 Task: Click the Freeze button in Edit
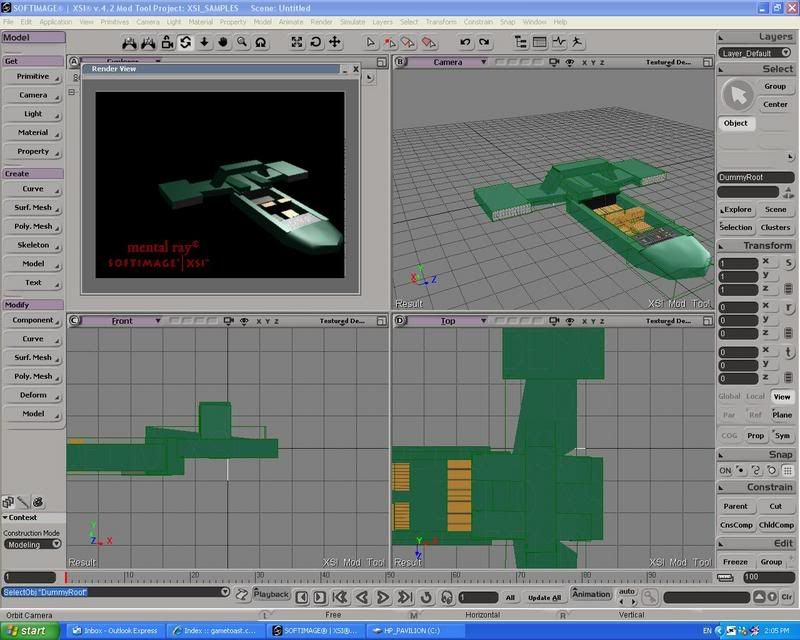(735, 561)
